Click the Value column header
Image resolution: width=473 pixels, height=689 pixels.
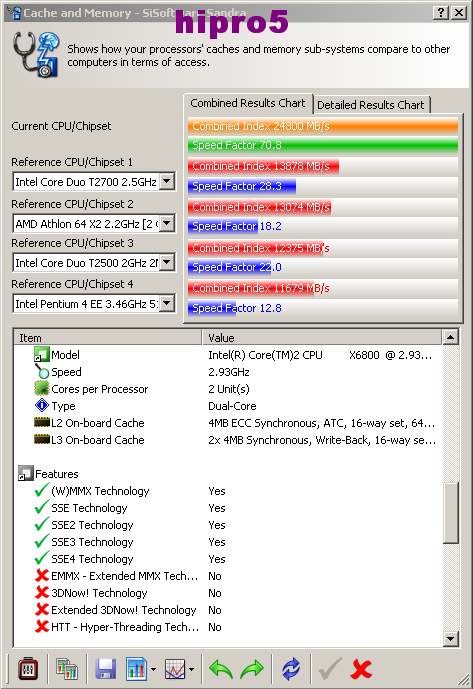(321, 337)
